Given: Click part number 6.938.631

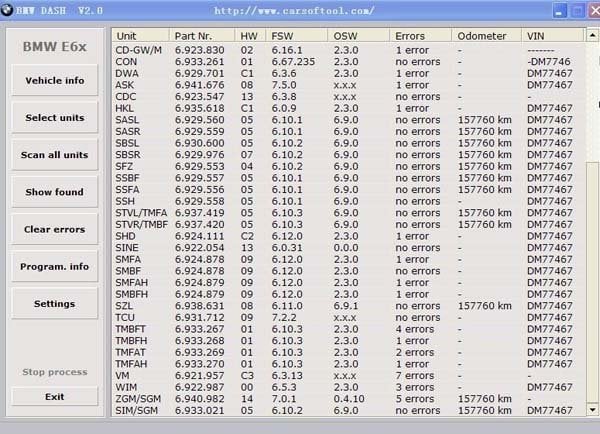Looking at the screenshot, I should (x=200, y=306).
